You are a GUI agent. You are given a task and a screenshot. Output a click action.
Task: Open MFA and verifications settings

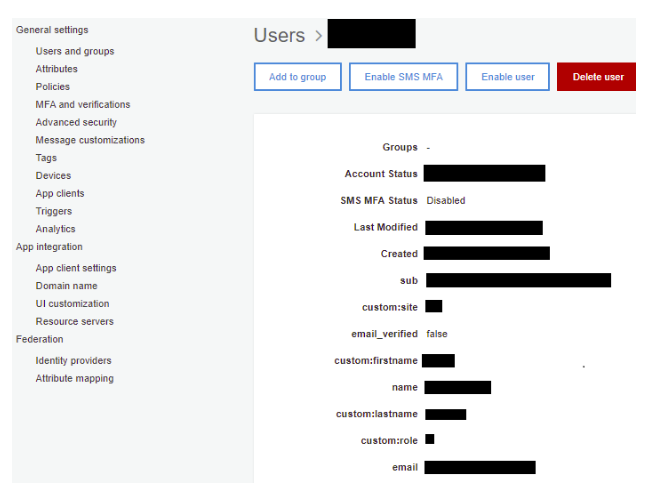[83, 104]
